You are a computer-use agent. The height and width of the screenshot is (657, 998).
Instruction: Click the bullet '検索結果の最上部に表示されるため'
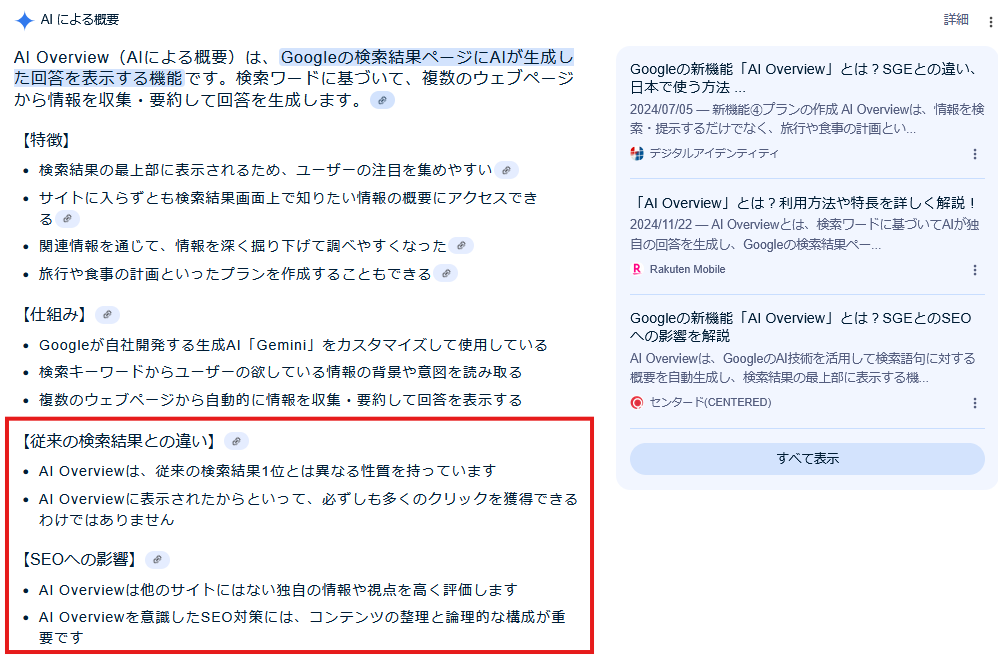click(x=265, y=170)
